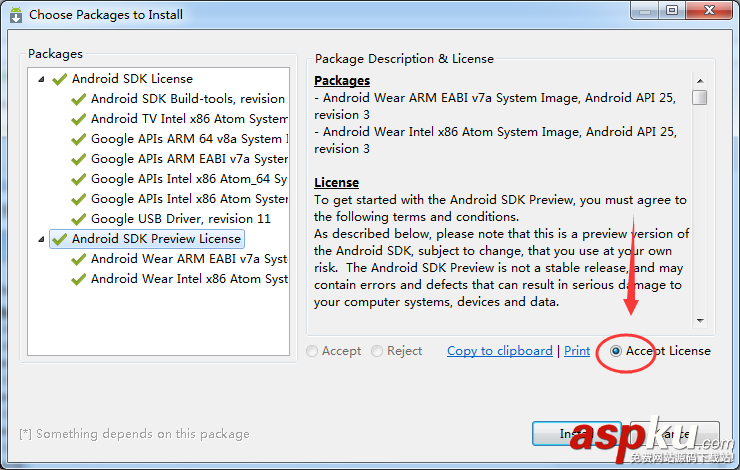Choose the Reject radio button
Screen dimensions: 740x470
pyautogui.click(x=377, y=351)
